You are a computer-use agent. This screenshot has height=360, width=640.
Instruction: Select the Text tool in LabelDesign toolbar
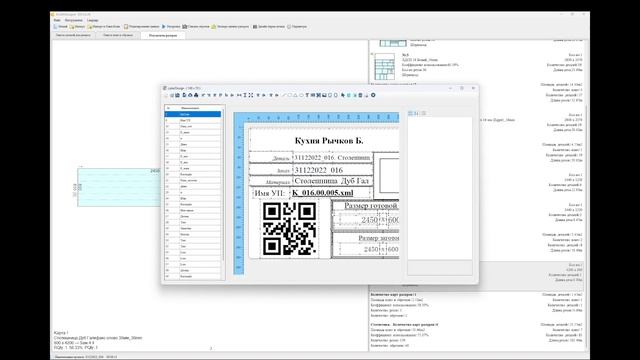point(307,95)
